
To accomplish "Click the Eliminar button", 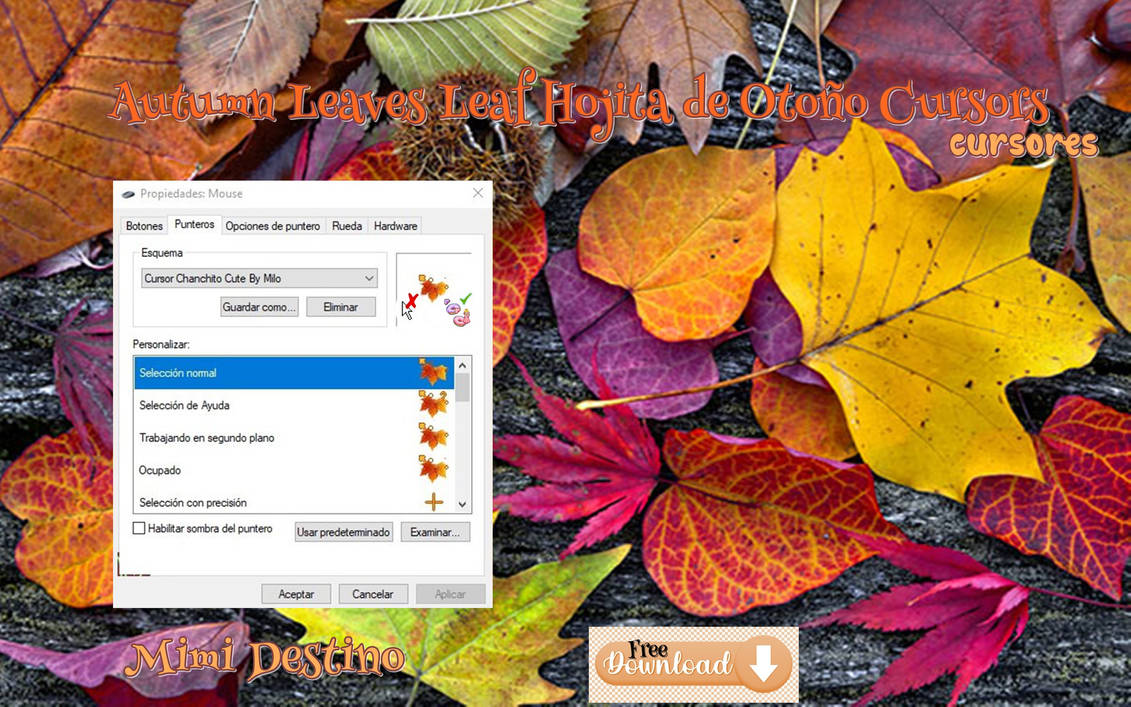I will tap(341, 306).
